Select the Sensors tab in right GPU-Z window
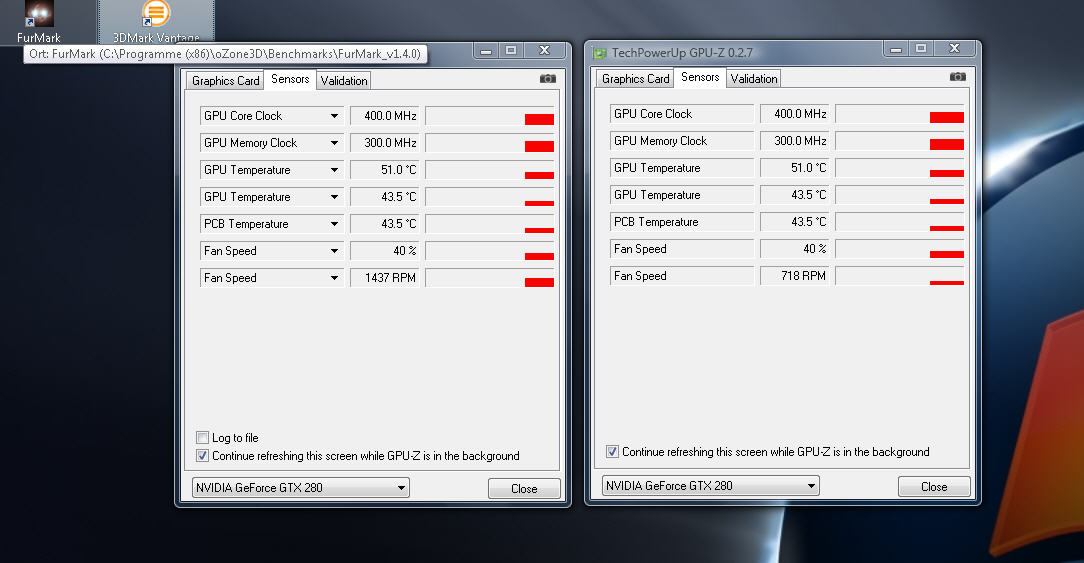 click(x=700, y=77)
